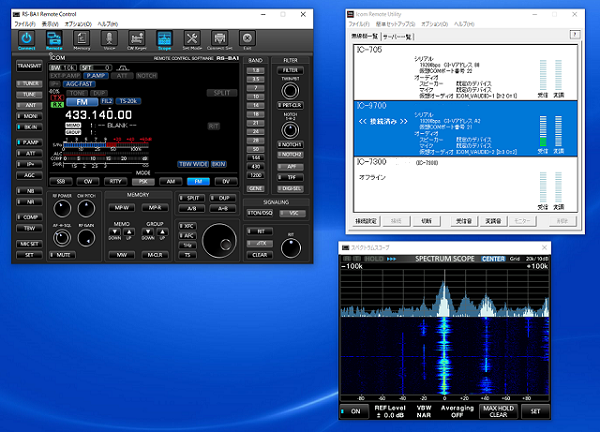This screenshot has width=600, height=432.
Task: Click the 切断 disconnect button
Action: pos(426,221)
